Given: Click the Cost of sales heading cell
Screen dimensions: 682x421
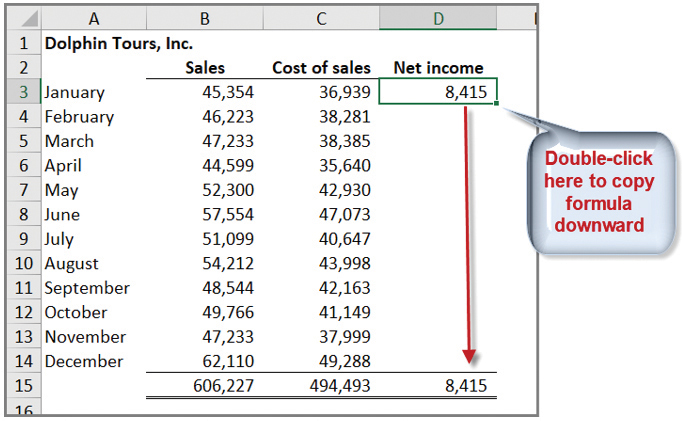Looking at the screenshot, I should (321, 68).
